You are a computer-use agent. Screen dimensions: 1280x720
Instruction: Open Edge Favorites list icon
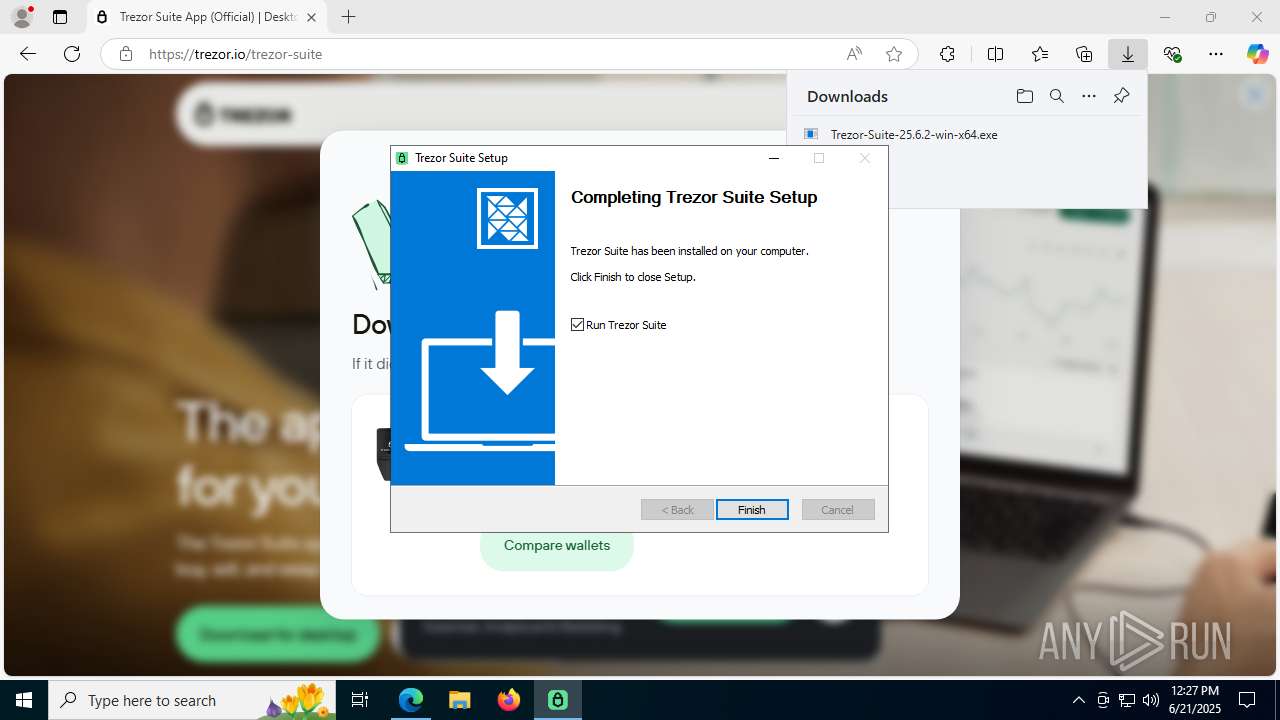click(1040, 54)
